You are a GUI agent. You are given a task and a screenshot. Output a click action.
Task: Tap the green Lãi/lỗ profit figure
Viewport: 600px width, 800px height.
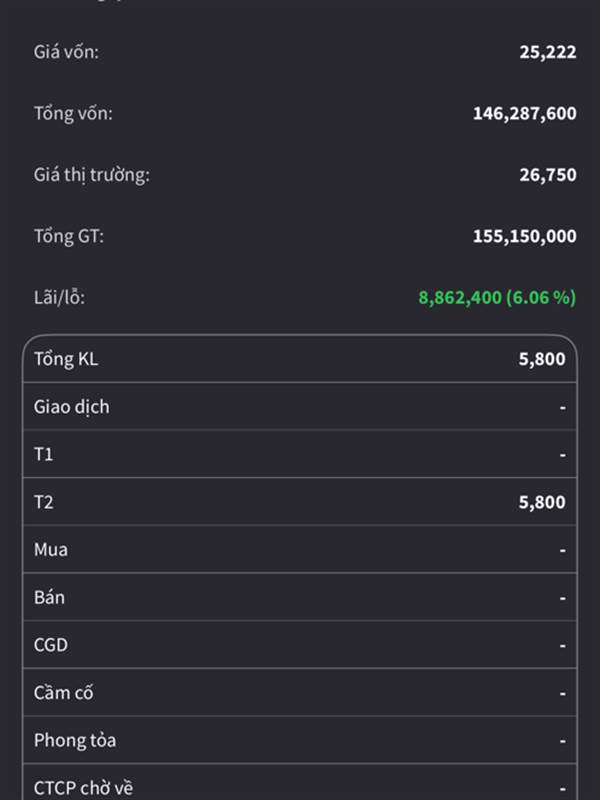pyautogui.click(x=497, y=297)
